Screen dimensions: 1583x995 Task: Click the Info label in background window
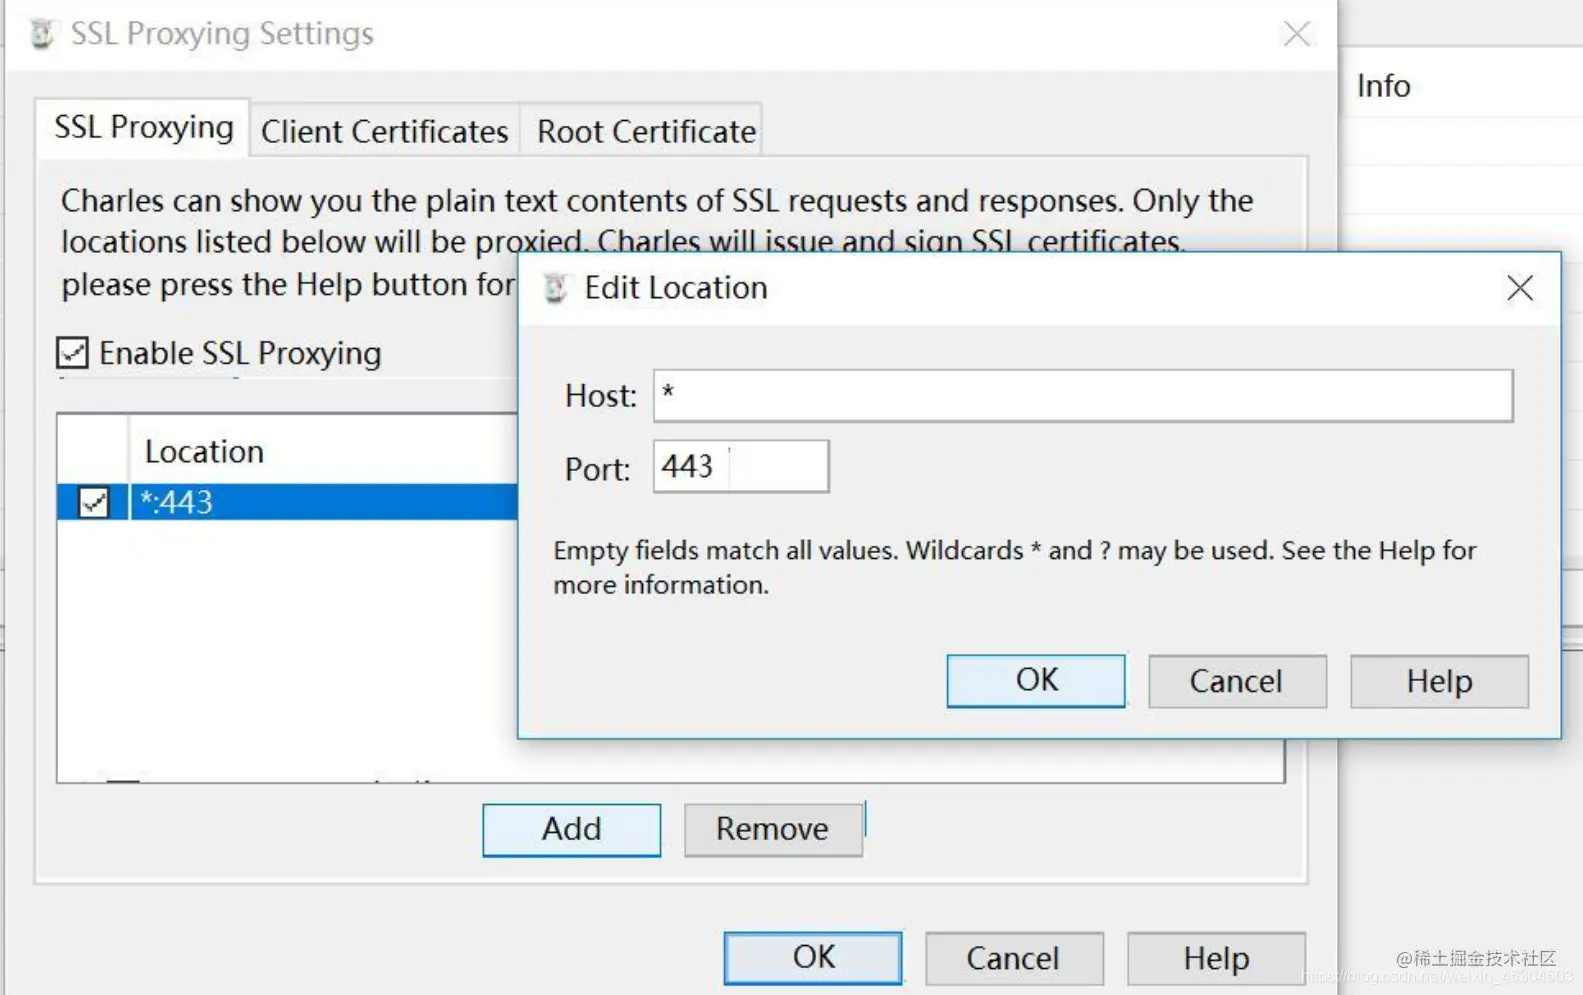(1383, 86)
